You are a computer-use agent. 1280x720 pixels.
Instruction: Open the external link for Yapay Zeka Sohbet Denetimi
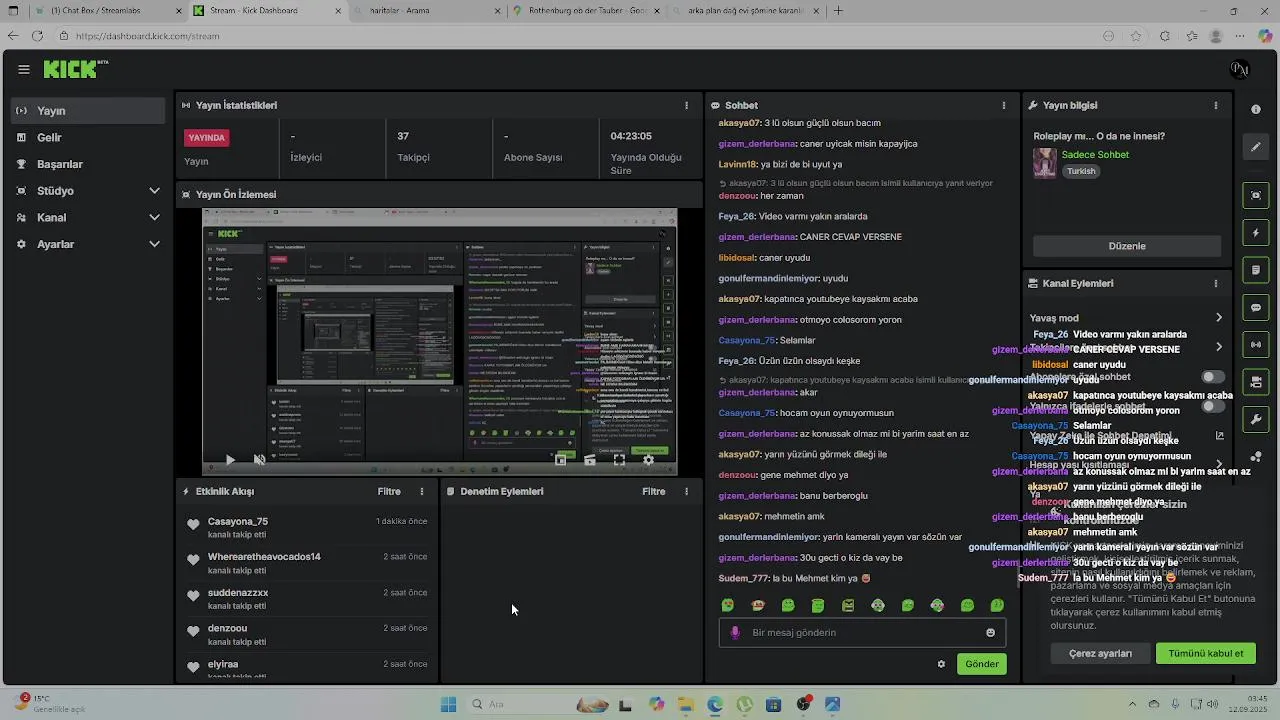point(1219,436)
